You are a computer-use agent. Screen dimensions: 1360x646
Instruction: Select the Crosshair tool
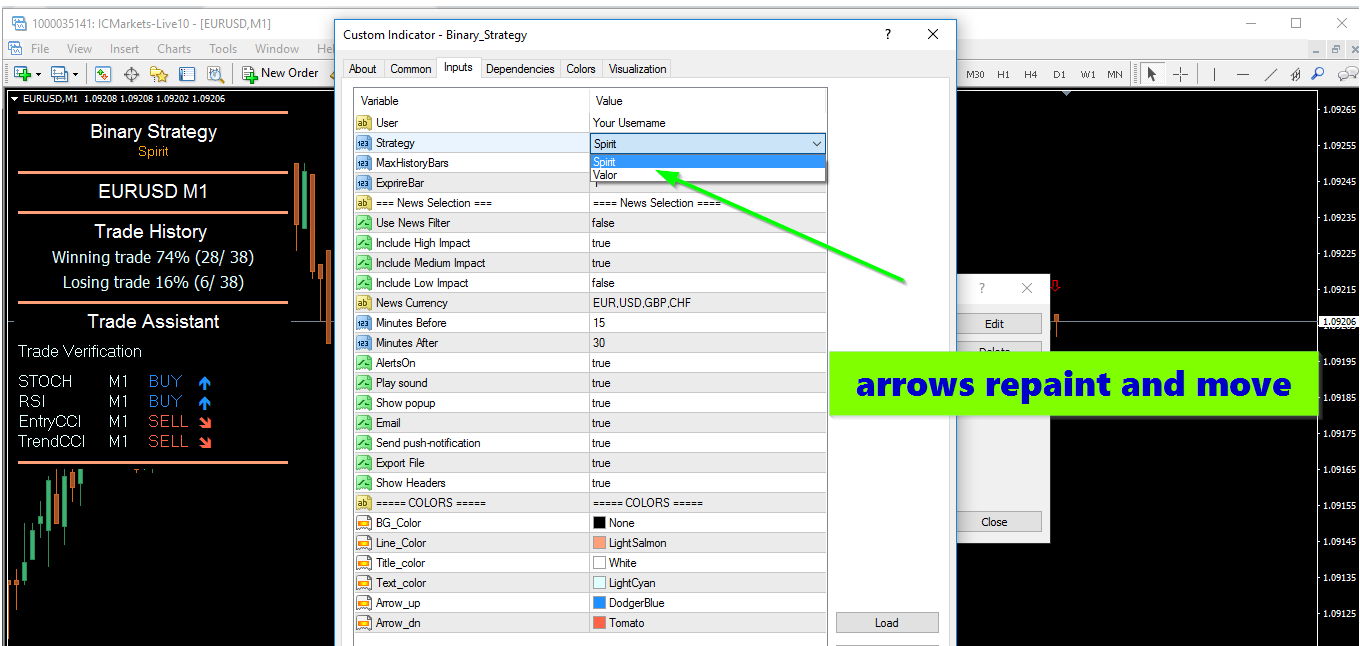tap(1180, 74)
